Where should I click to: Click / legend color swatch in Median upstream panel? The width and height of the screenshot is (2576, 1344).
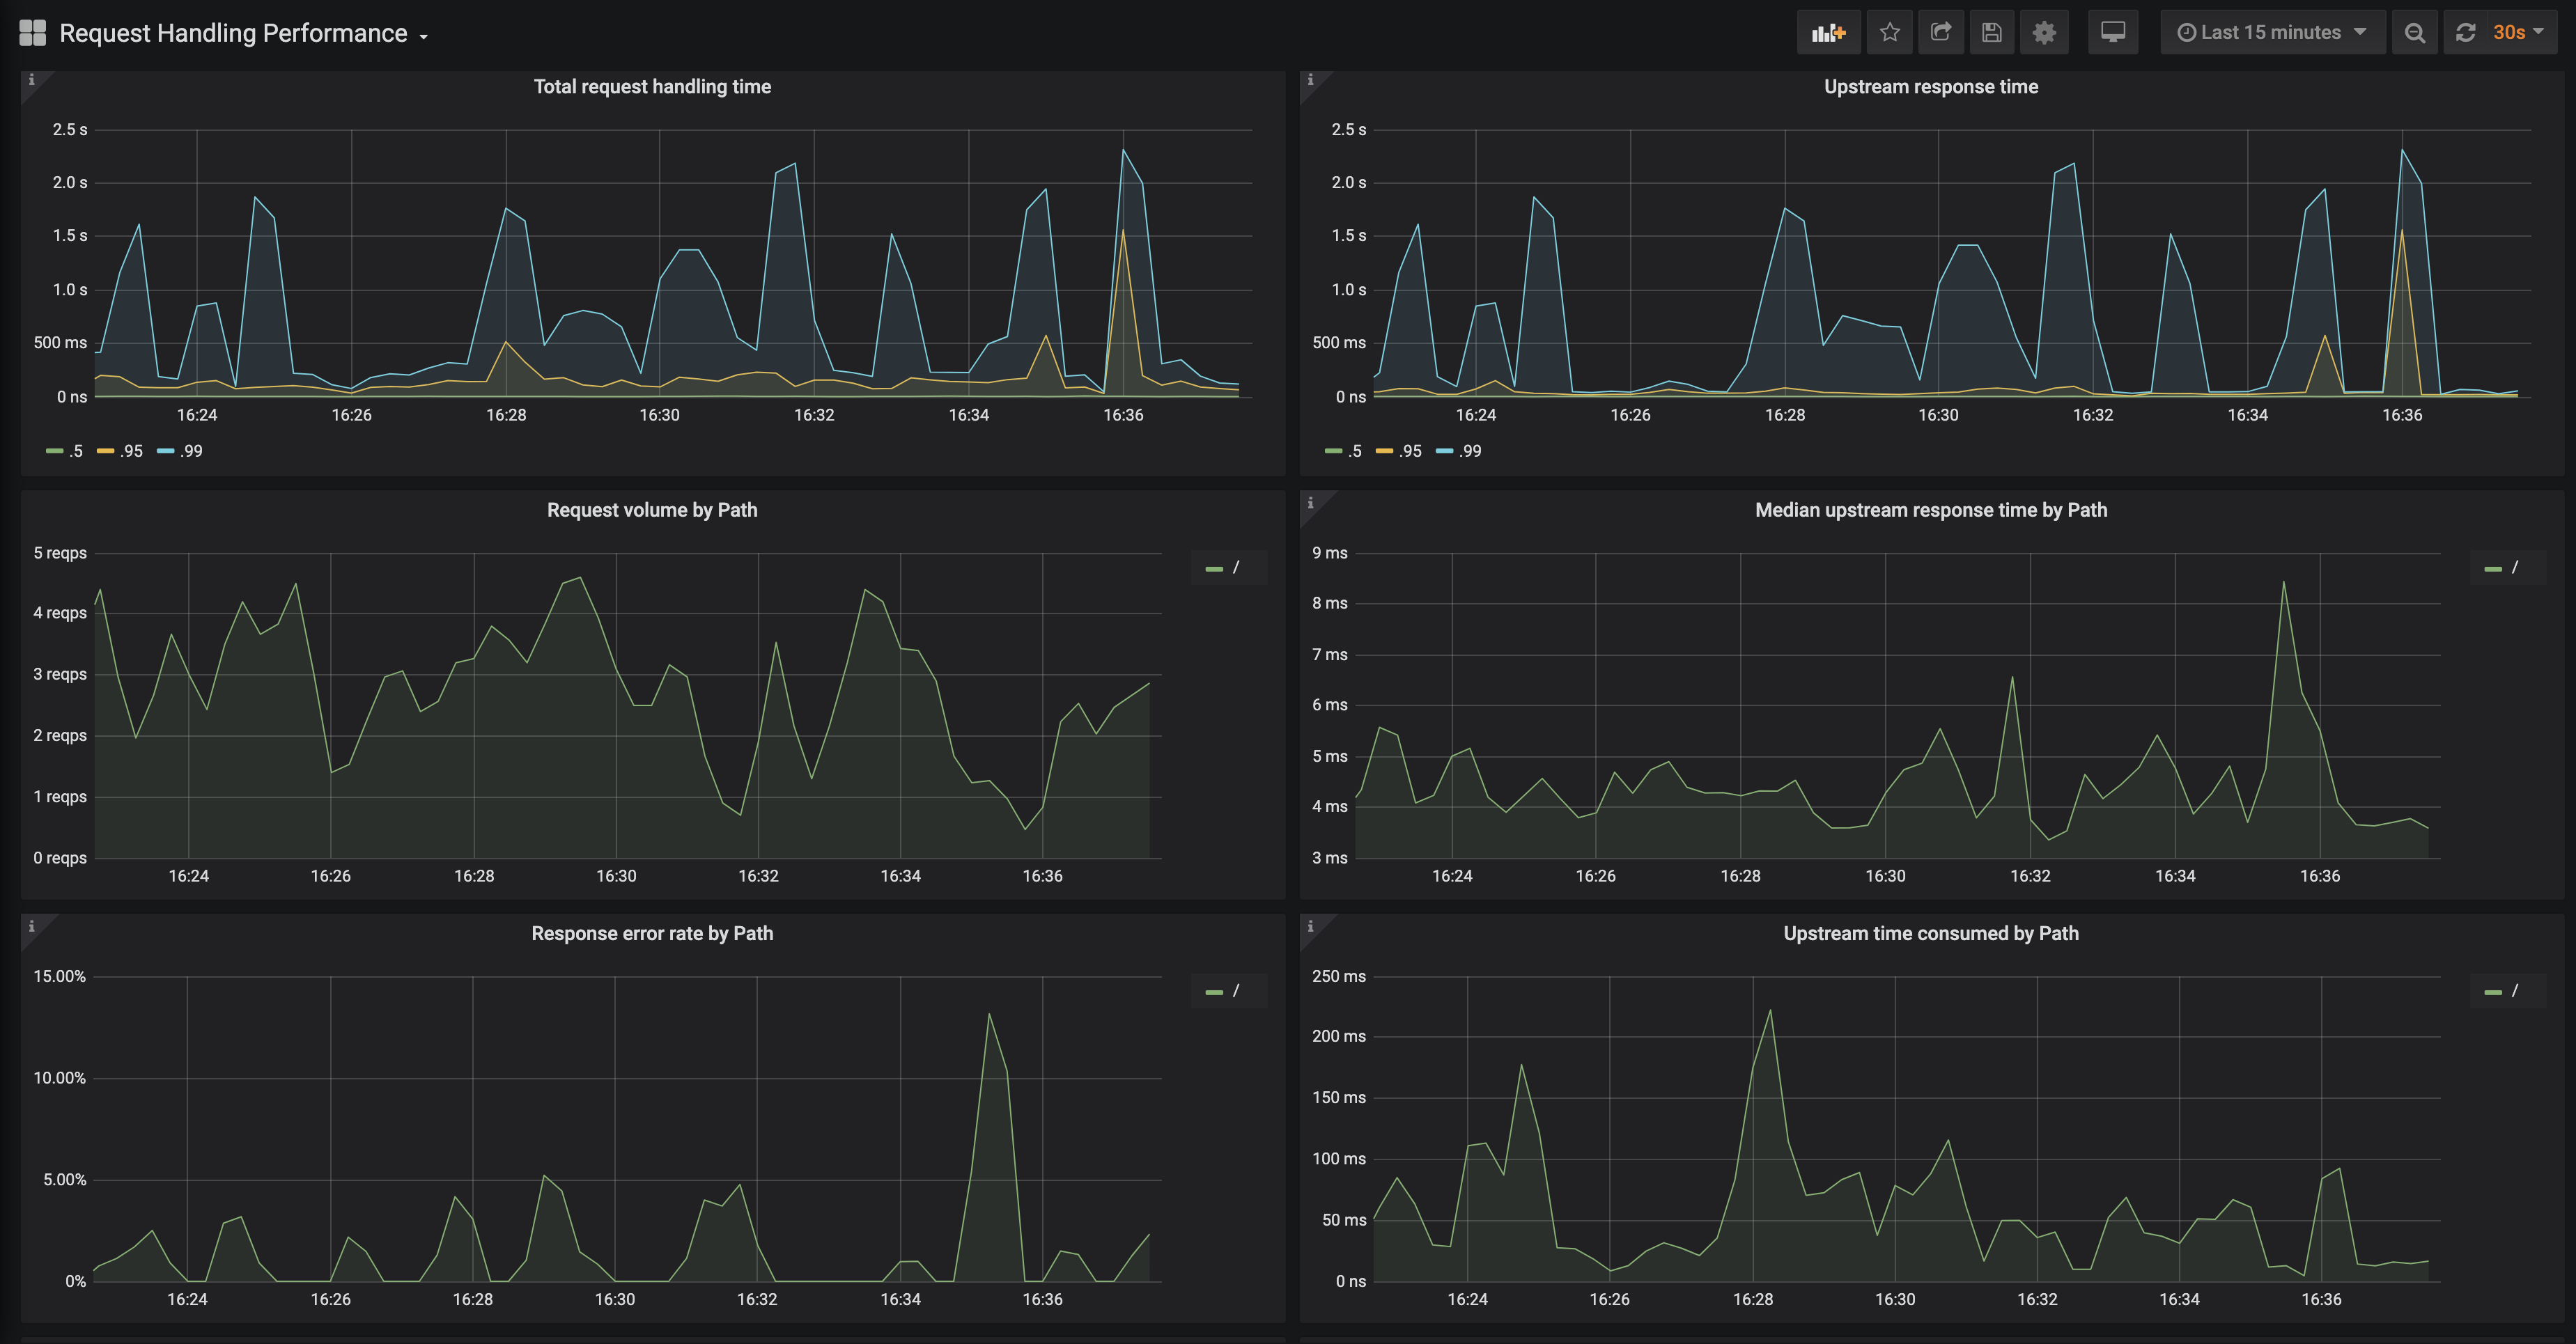click(x=2493, y=568)
